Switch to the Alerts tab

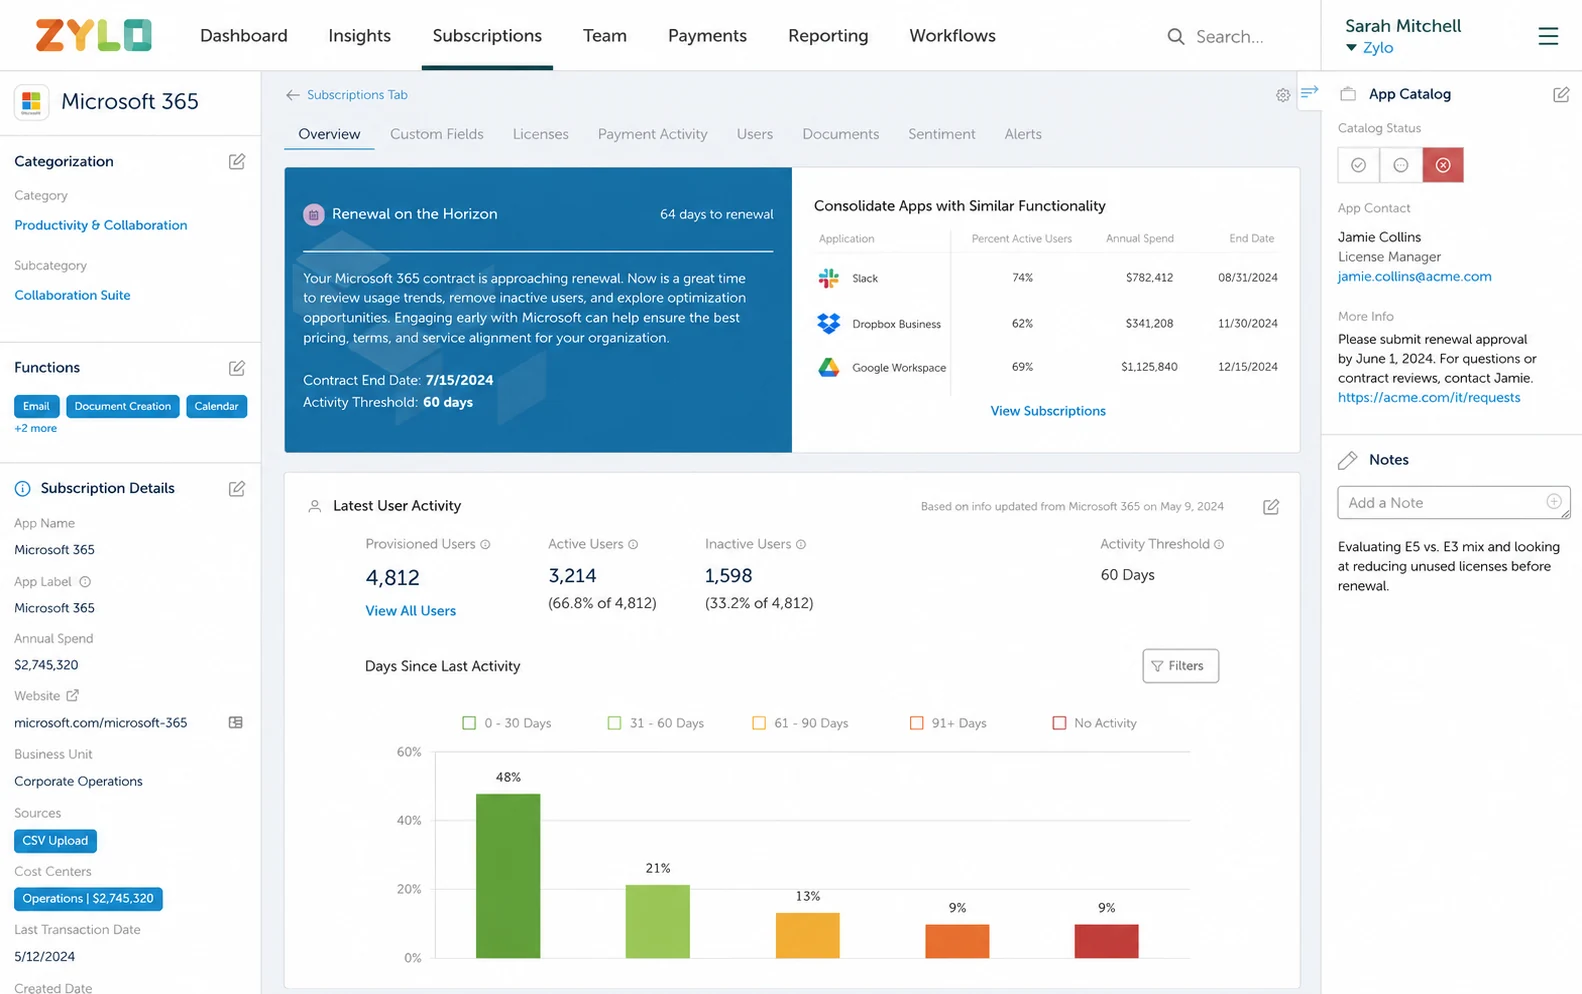pos(1022,134)
